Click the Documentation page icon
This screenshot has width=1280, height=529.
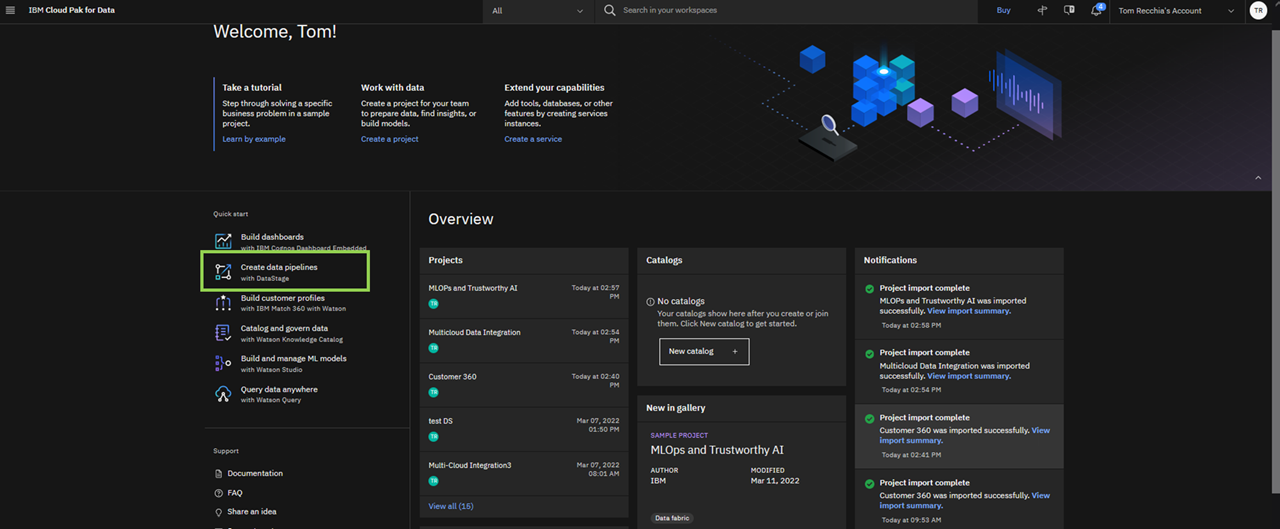point(219,474)
